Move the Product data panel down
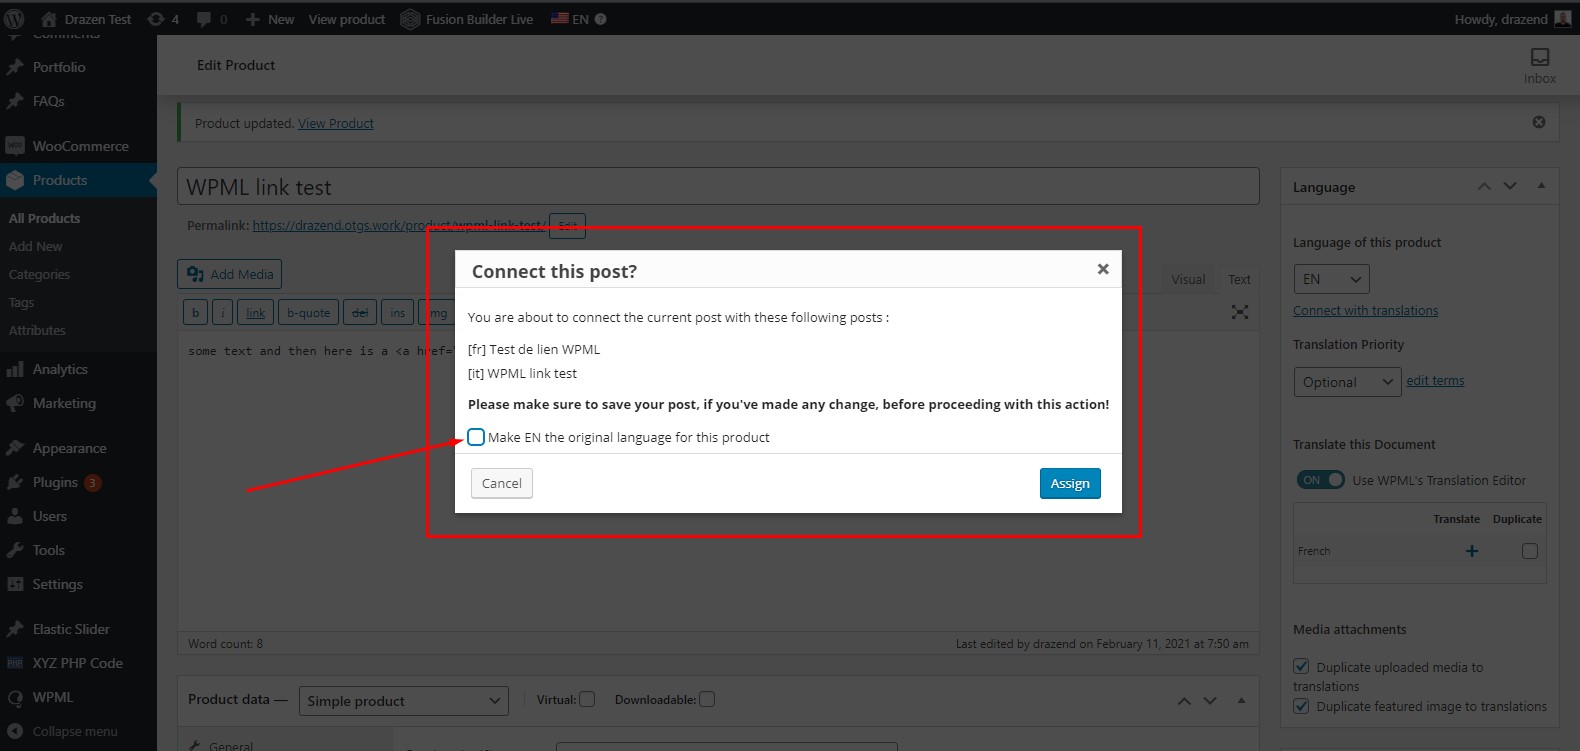The image size is (1580, 751). 1210,701
